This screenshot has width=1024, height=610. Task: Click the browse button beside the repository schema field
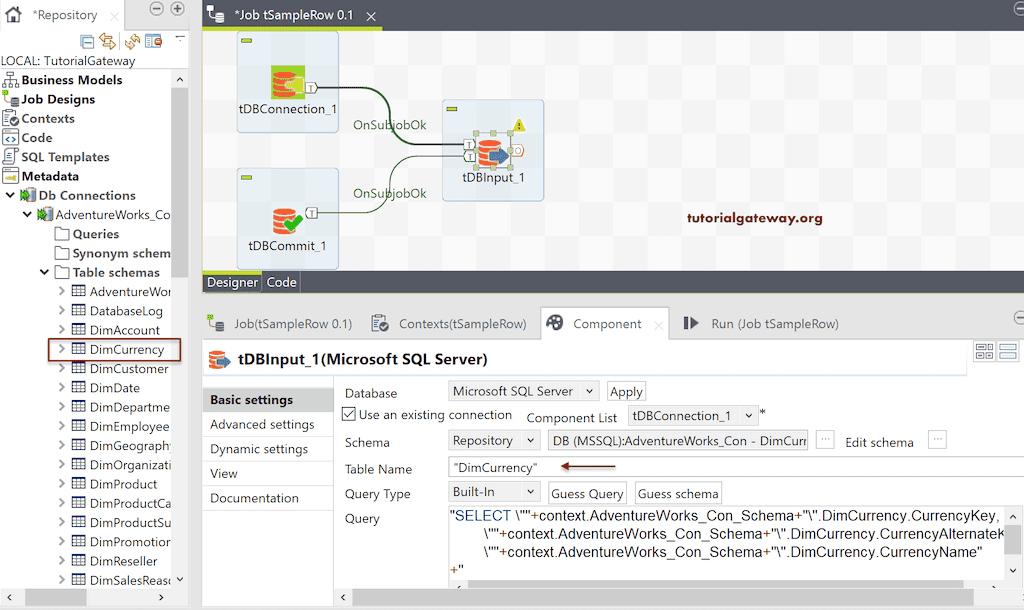coord(825,440)
